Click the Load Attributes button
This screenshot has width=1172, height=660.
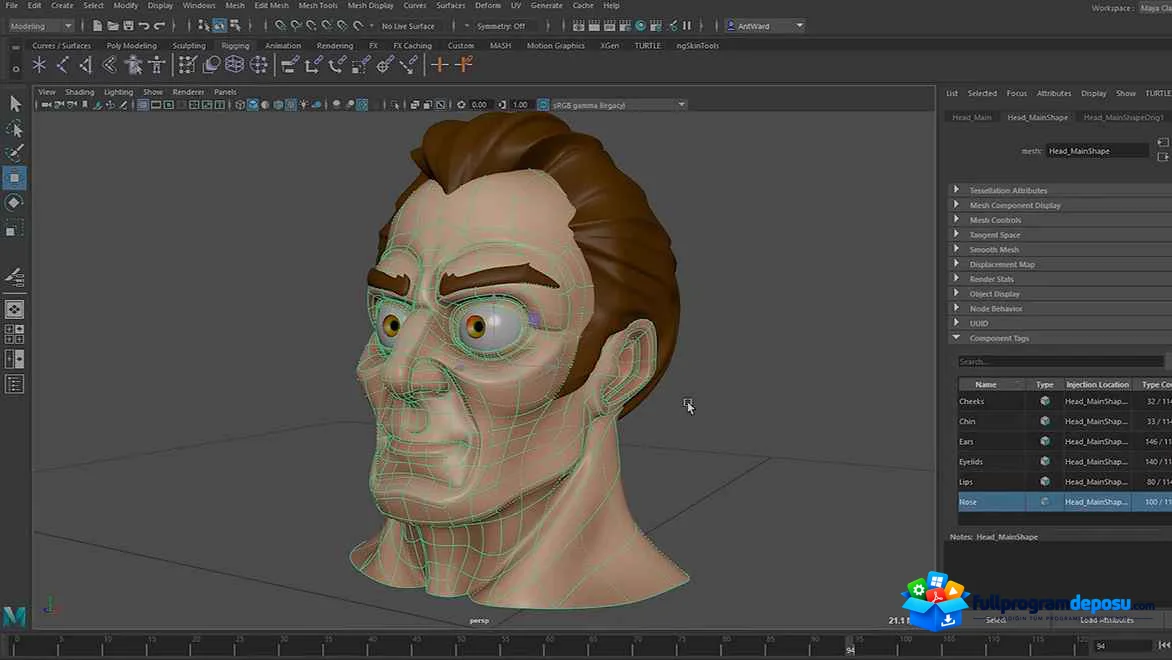(1106, 620)
